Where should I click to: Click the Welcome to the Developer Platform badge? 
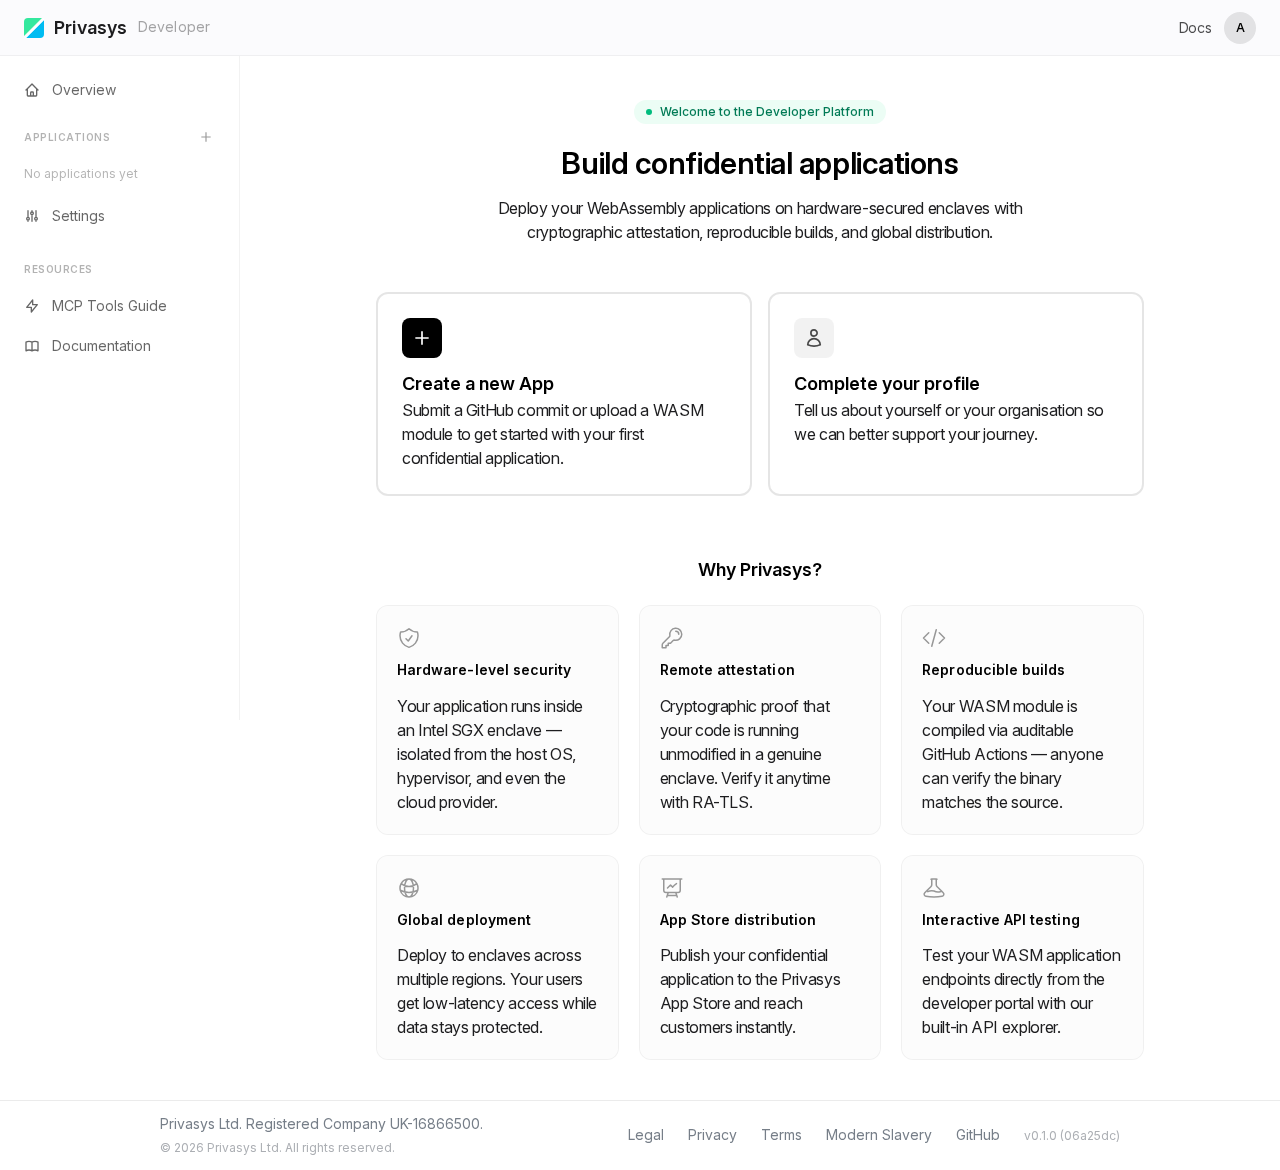760,112
